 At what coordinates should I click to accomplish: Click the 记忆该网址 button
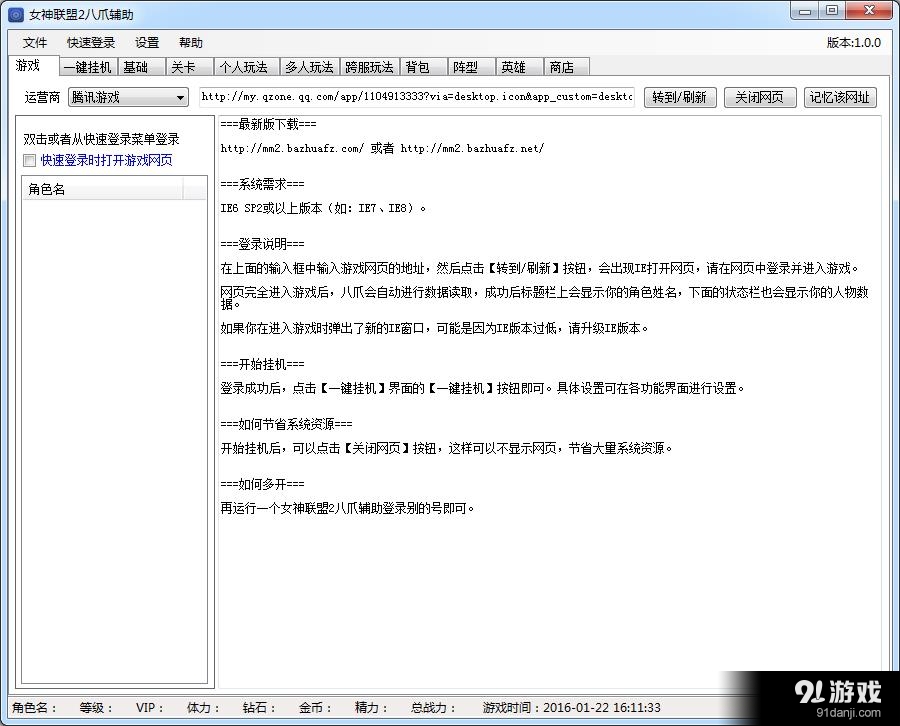[x=840, y=97]
